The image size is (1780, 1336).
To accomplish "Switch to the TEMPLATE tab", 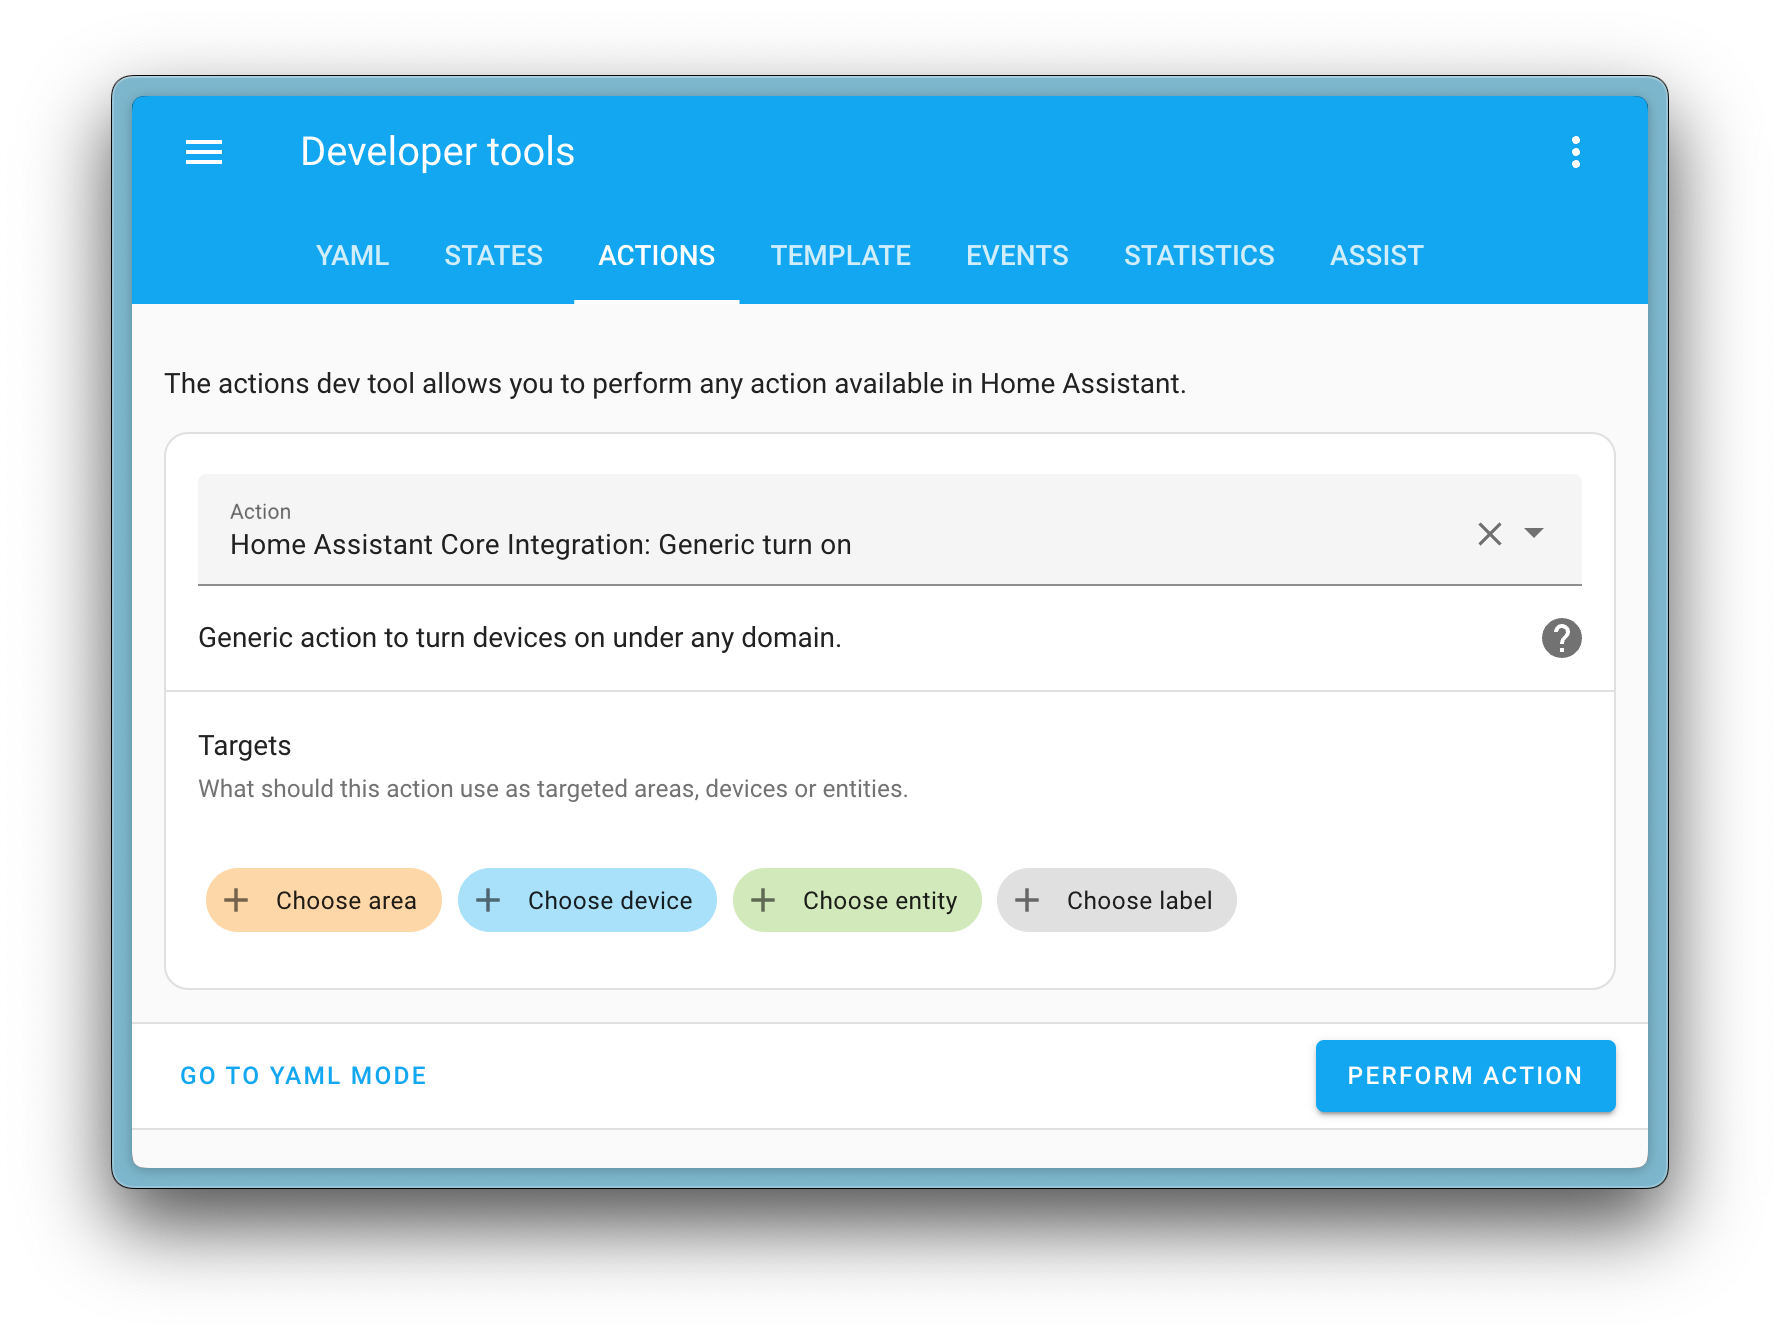I will pos(839,256).
